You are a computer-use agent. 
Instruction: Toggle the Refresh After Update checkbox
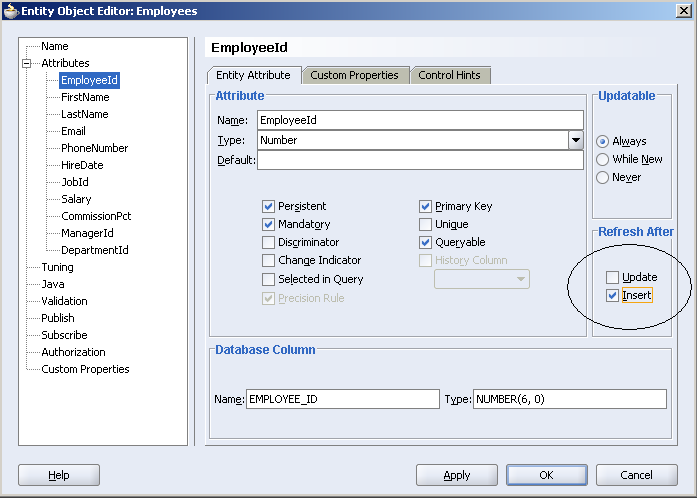pos(612,277)
